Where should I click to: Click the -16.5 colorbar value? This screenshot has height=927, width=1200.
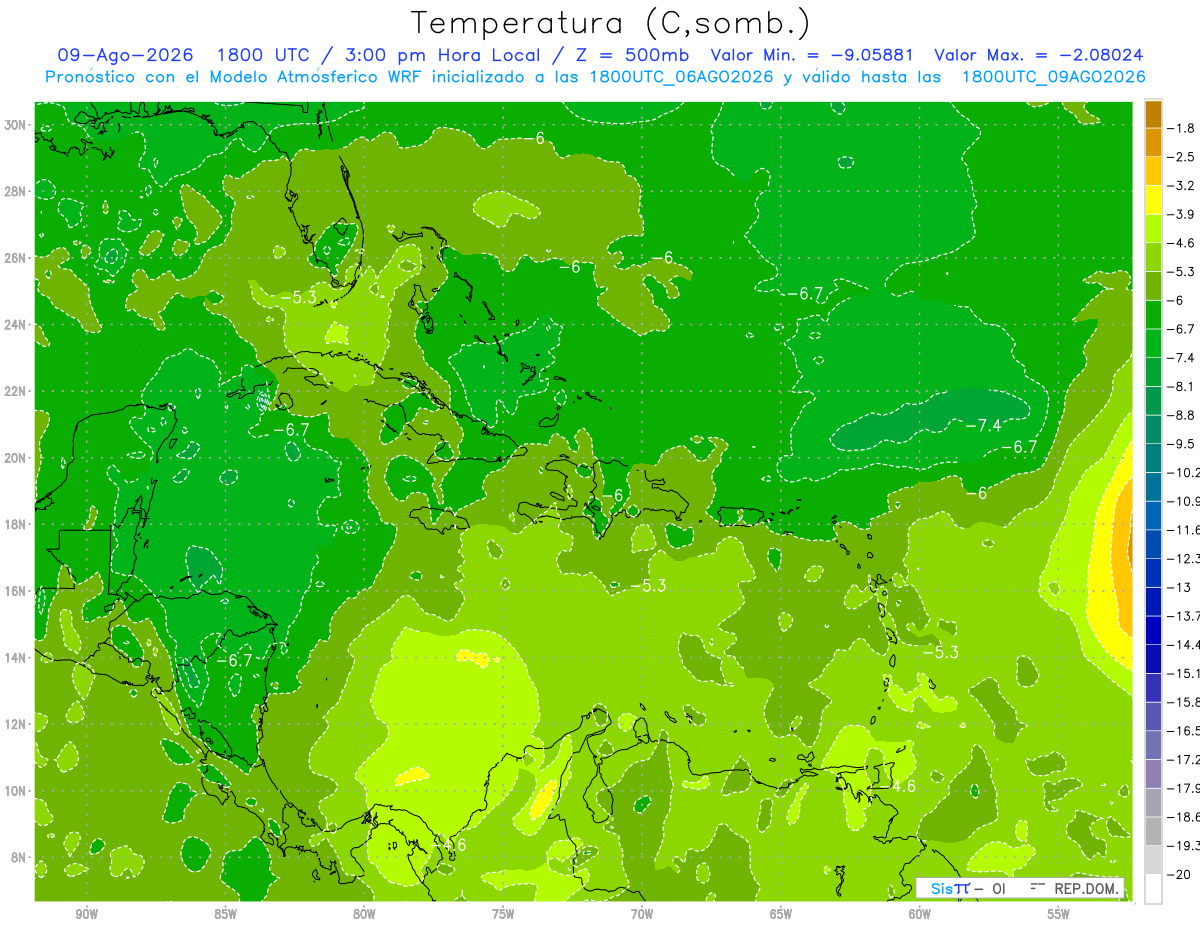(x=1183, y=731)
